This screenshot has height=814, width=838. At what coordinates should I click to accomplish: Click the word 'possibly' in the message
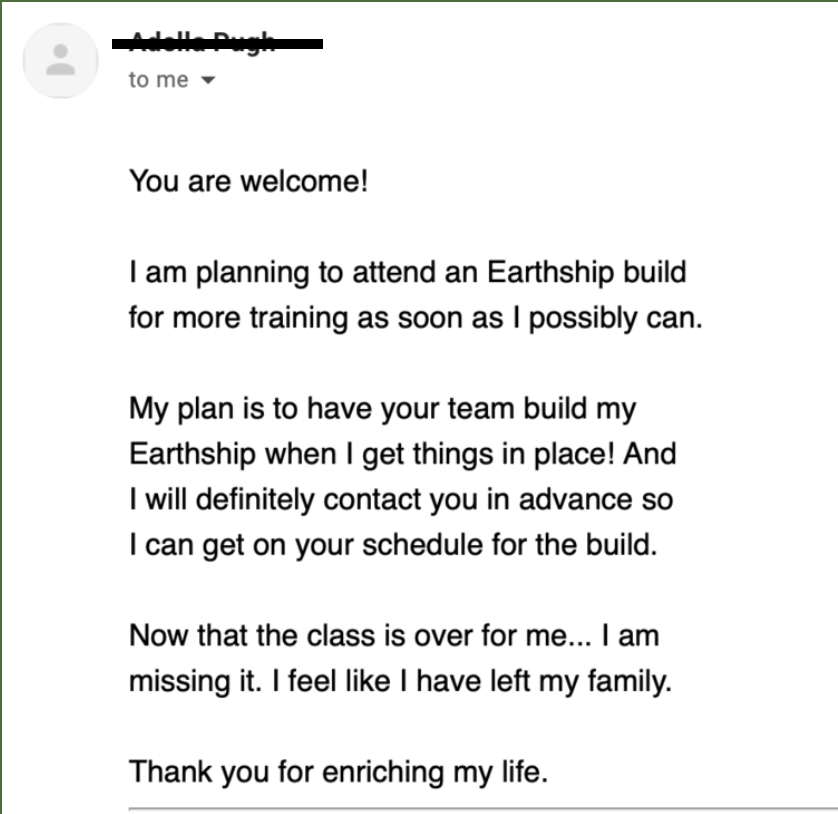(583, 319)
